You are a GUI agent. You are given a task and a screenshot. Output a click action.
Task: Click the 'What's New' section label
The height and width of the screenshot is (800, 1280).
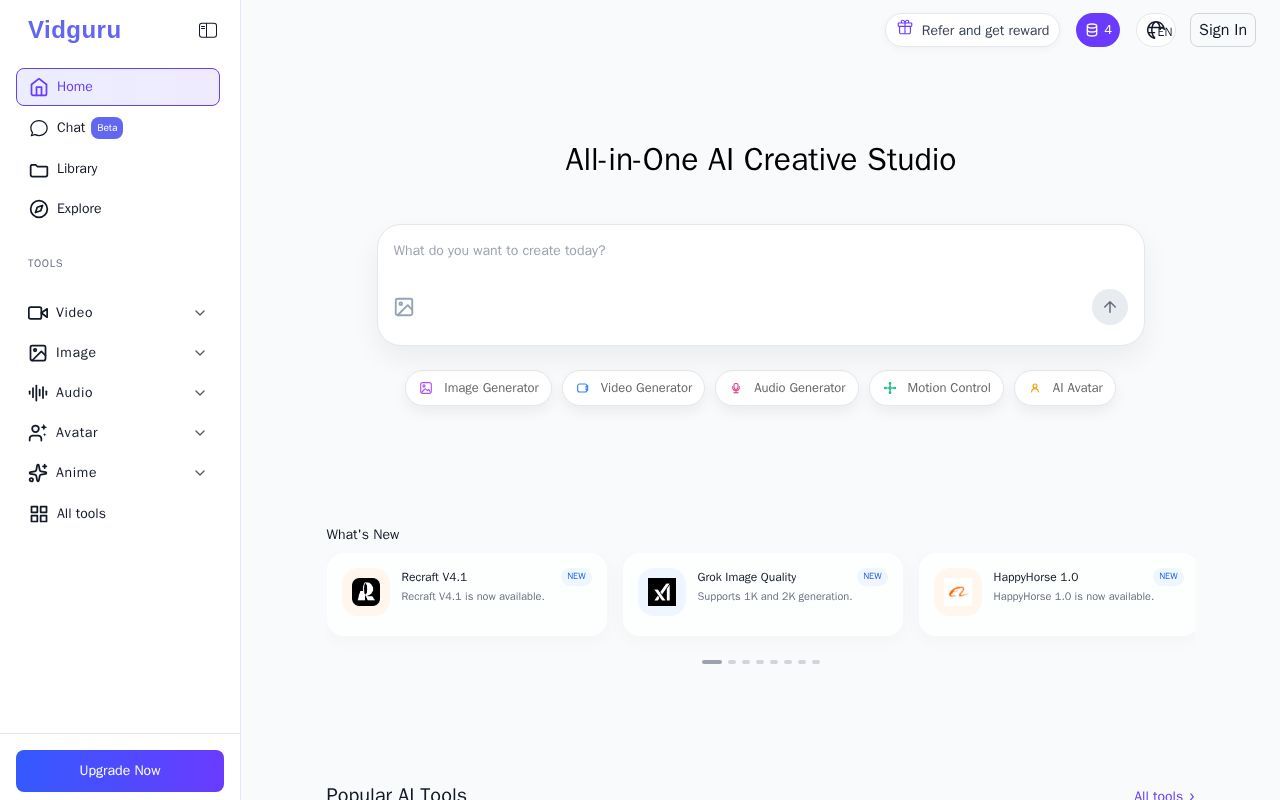(363, 535)
